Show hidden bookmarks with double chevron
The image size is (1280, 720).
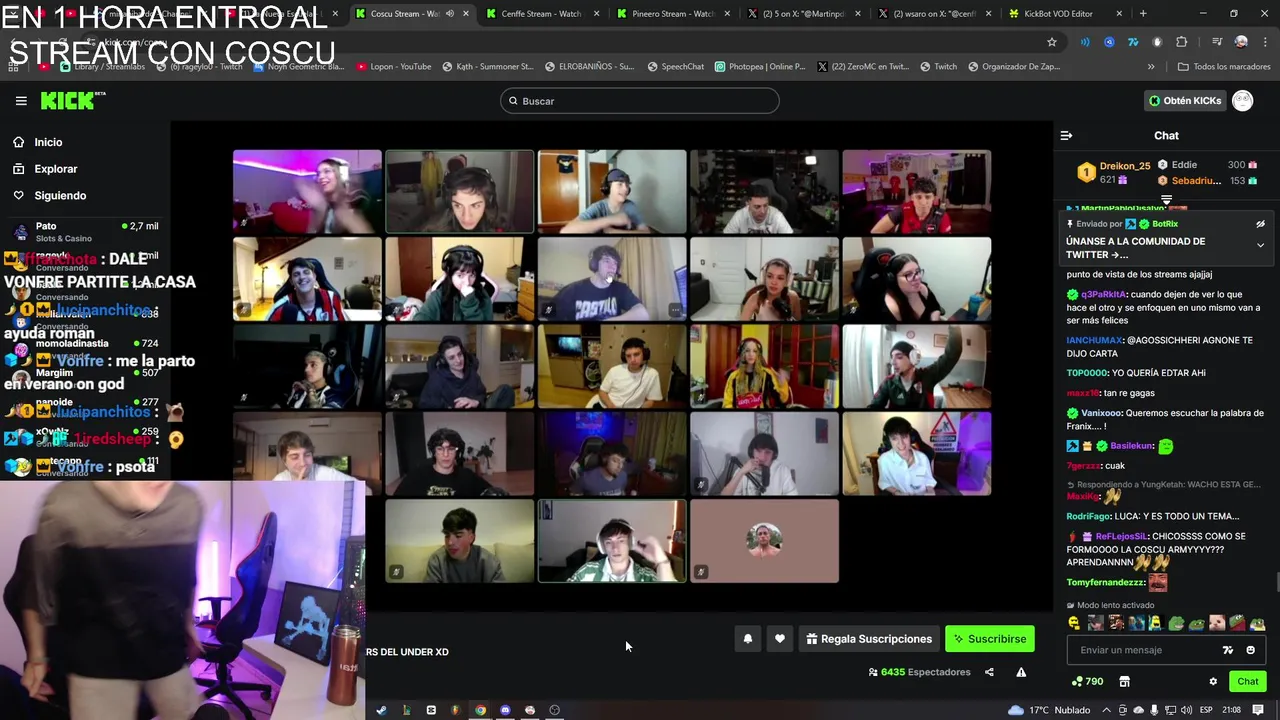1151,67
